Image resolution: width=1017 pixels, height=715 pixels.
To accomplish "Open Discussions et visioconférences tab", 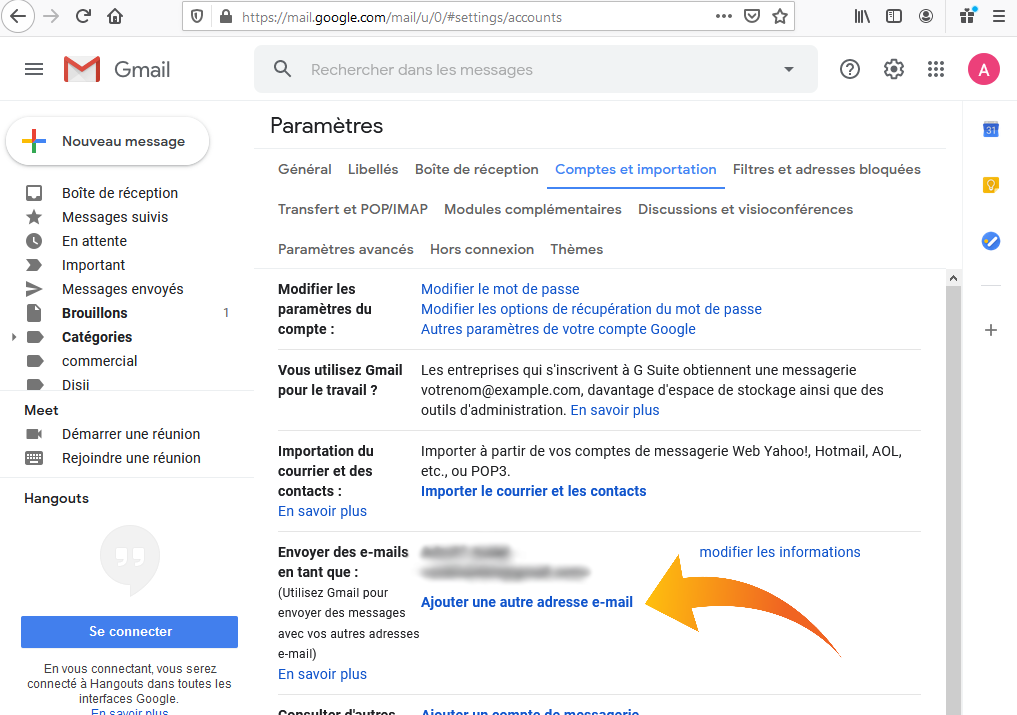I will pos(745,210).
